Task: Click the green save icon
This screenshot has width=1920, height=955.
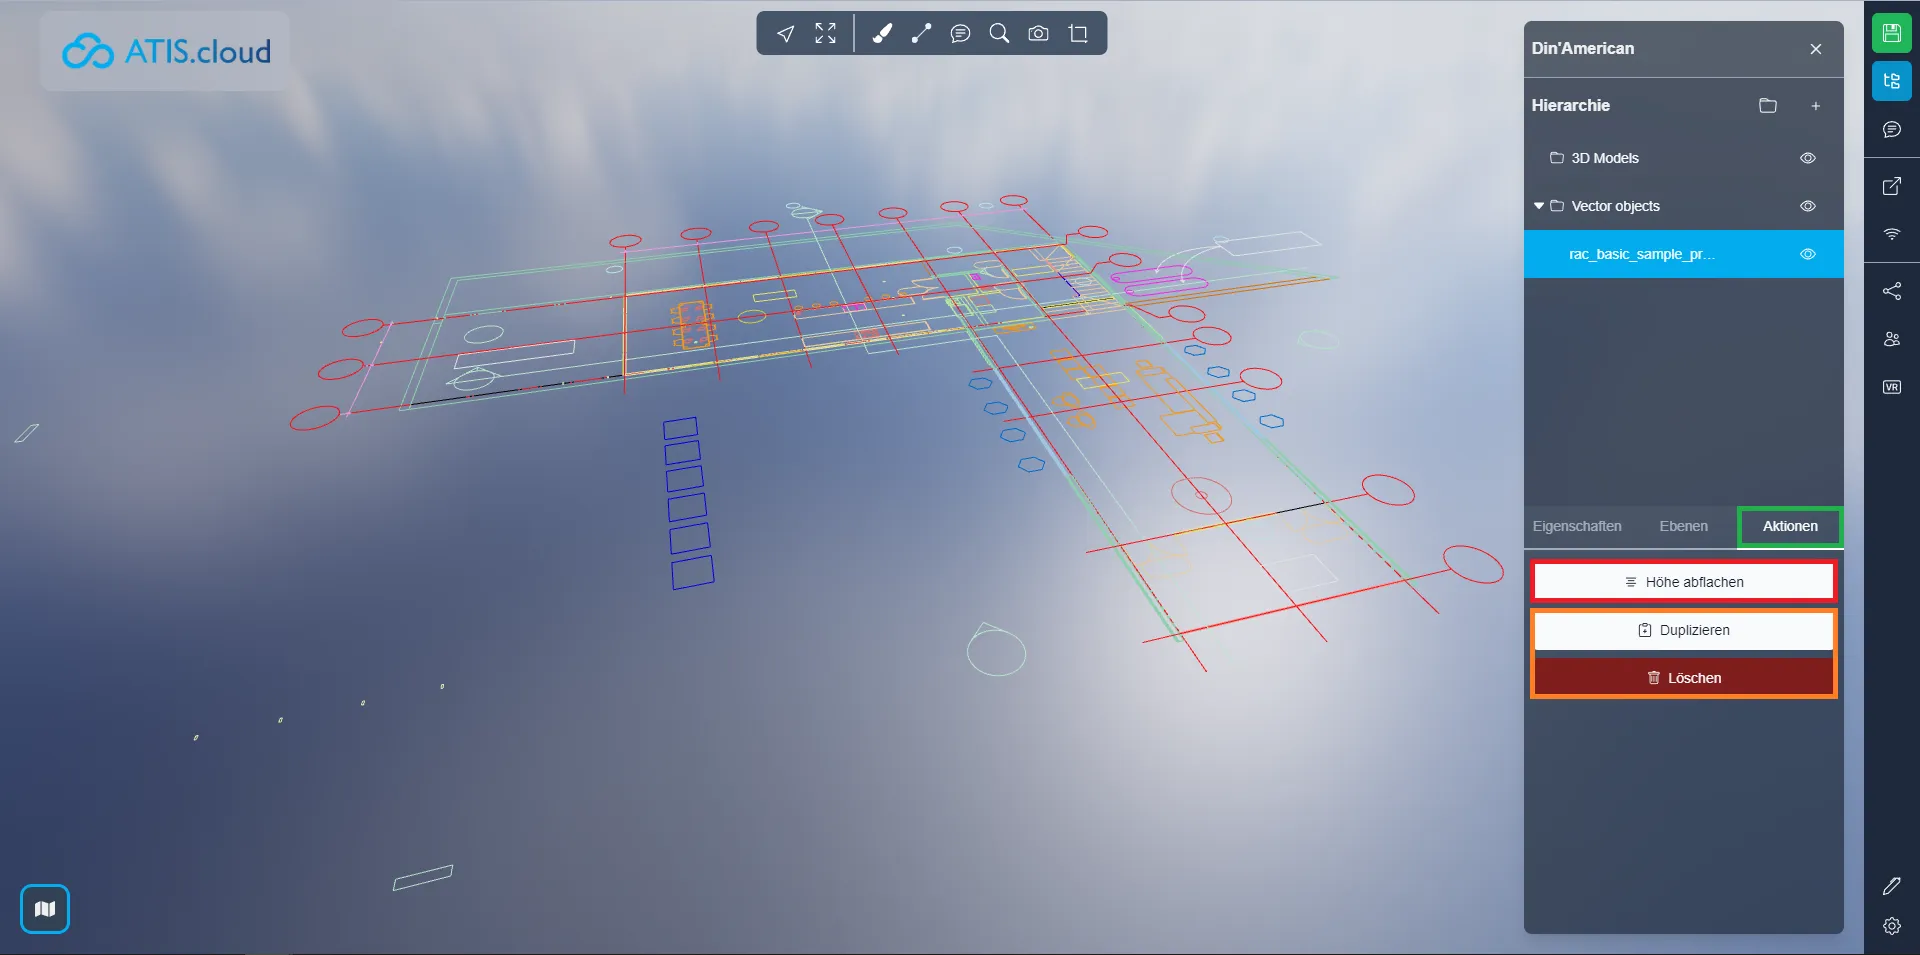Action: 1891,33
